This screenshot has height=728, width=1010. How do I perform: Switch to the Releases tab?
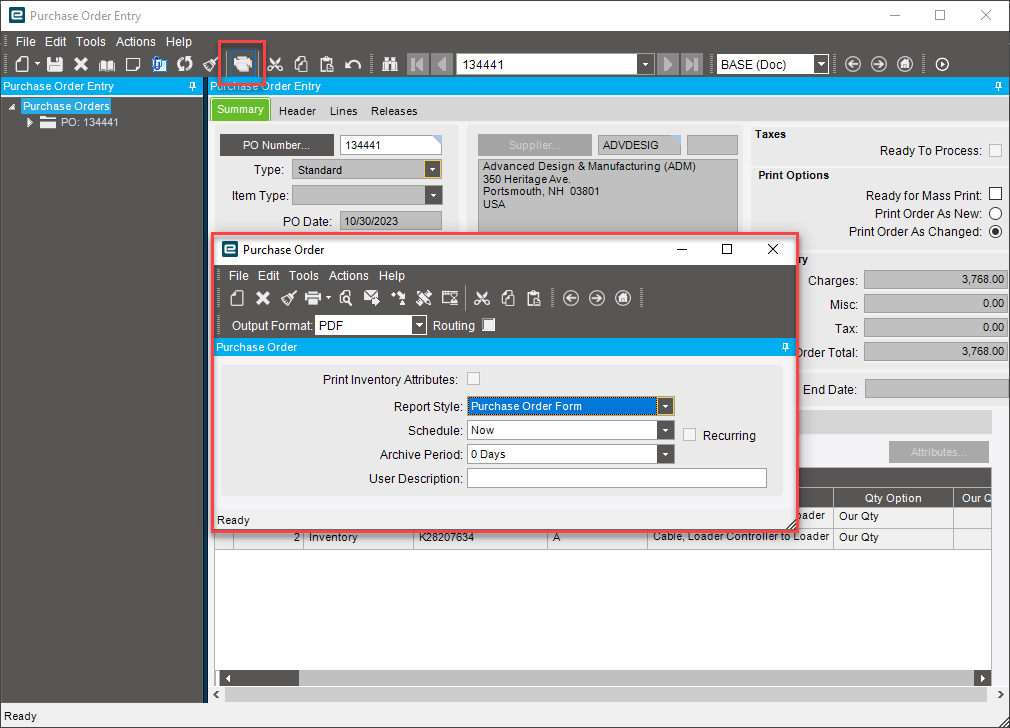pos(394,111)
